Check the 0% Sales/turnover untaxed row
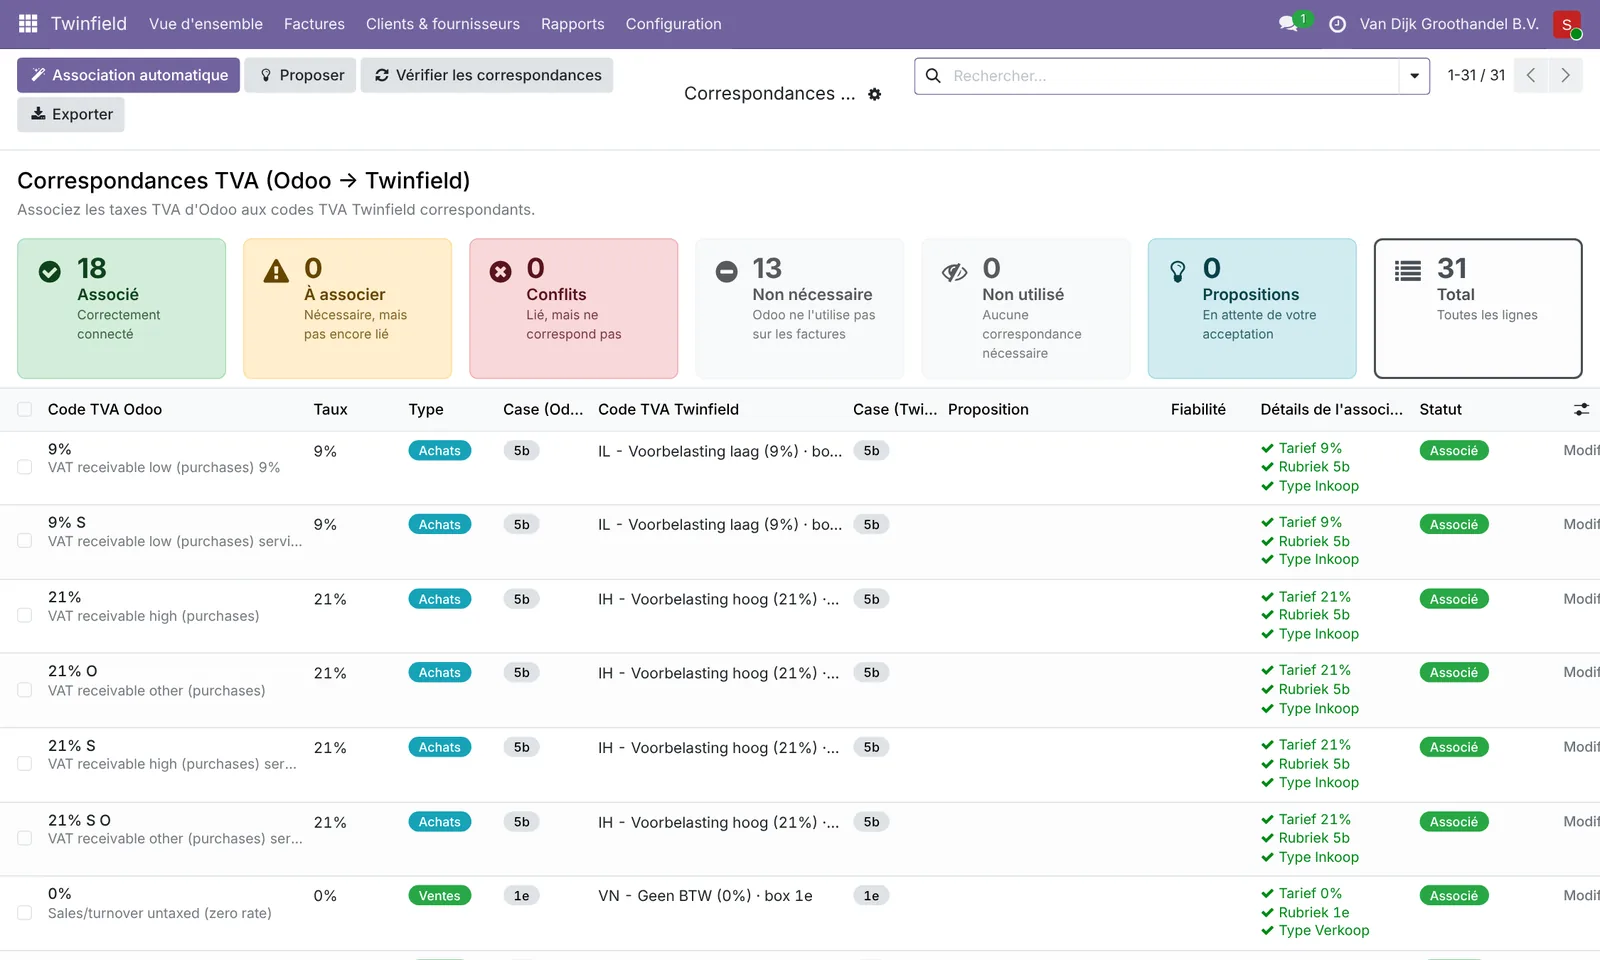The height and width of the screenshot is (960, 1600). pyautogui.click(x=25, y=913)
